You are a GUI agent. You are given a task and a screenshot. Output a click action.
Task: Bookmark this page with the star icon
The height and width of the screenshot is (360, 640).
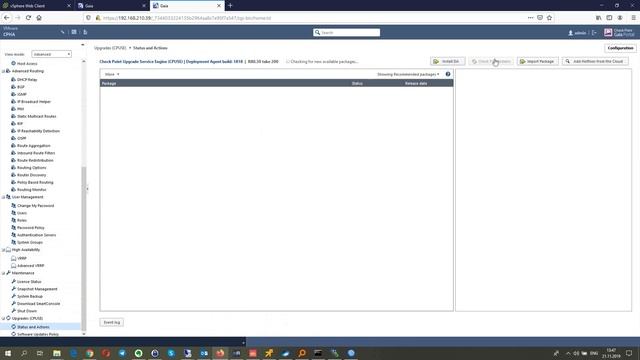point(549,18)
